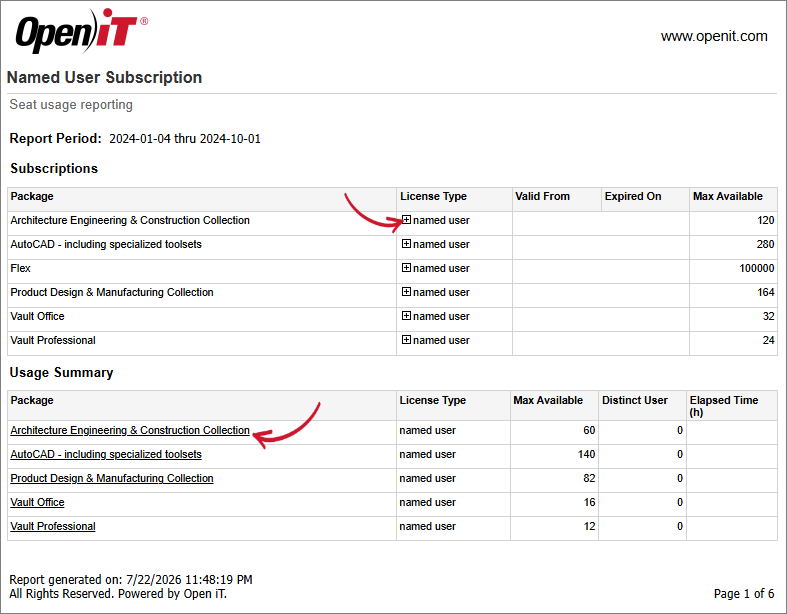The height and width of the screenshot is (614, 787).
Task: Open the Vault Professional usage link
Action: pyautogui.click(x=53, y=527)
